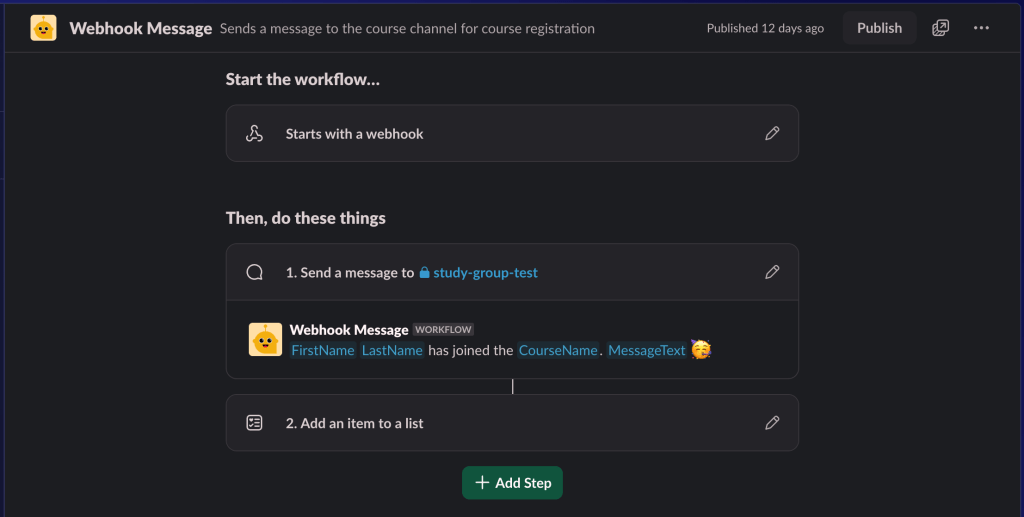This screenshot has width=1024, height=517.
Task: Click the bot avatar in message preview
Action: click(265, 339)
